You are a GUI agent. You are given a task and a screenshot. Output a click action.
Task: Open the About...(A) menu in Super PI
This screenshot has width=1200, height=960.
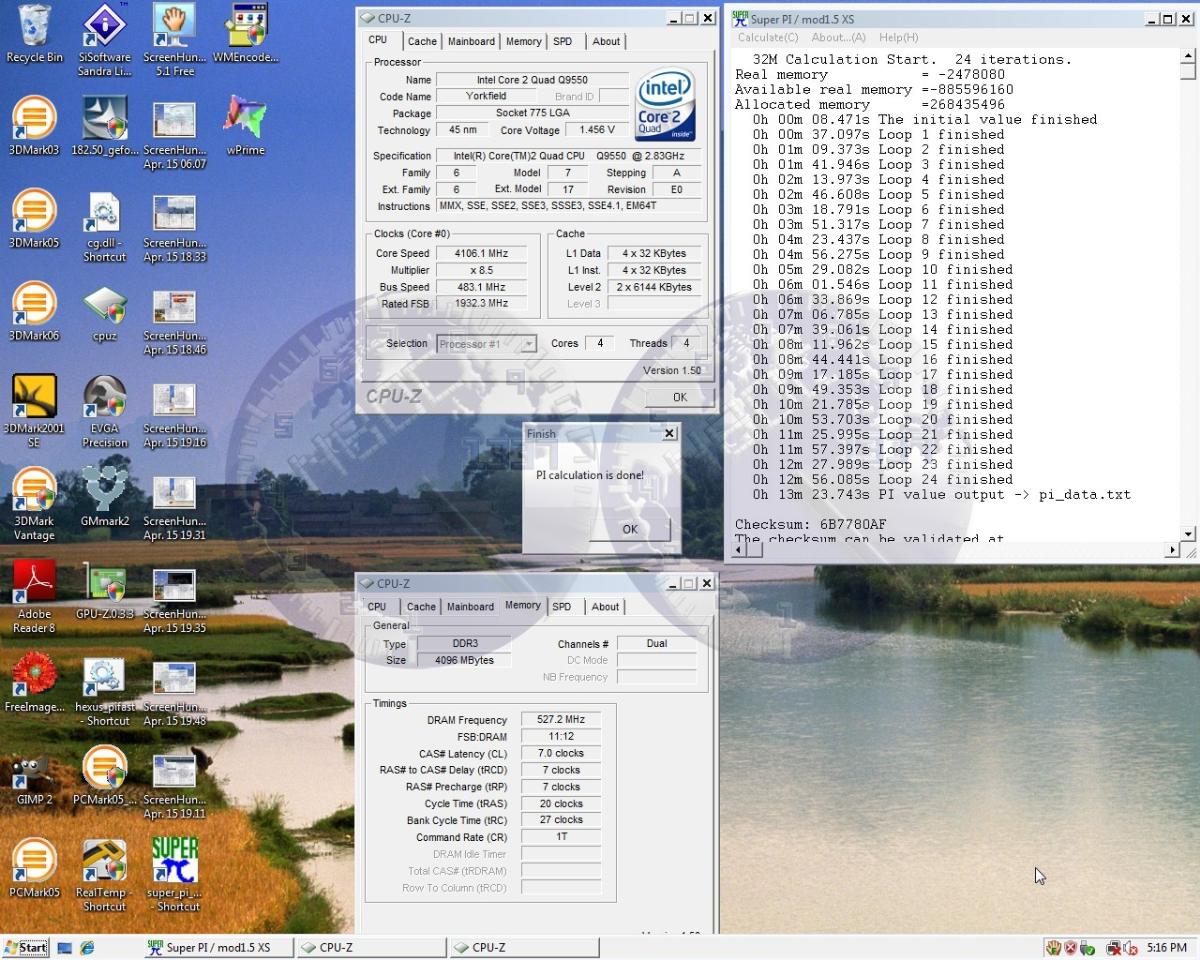tap(838, 37)
